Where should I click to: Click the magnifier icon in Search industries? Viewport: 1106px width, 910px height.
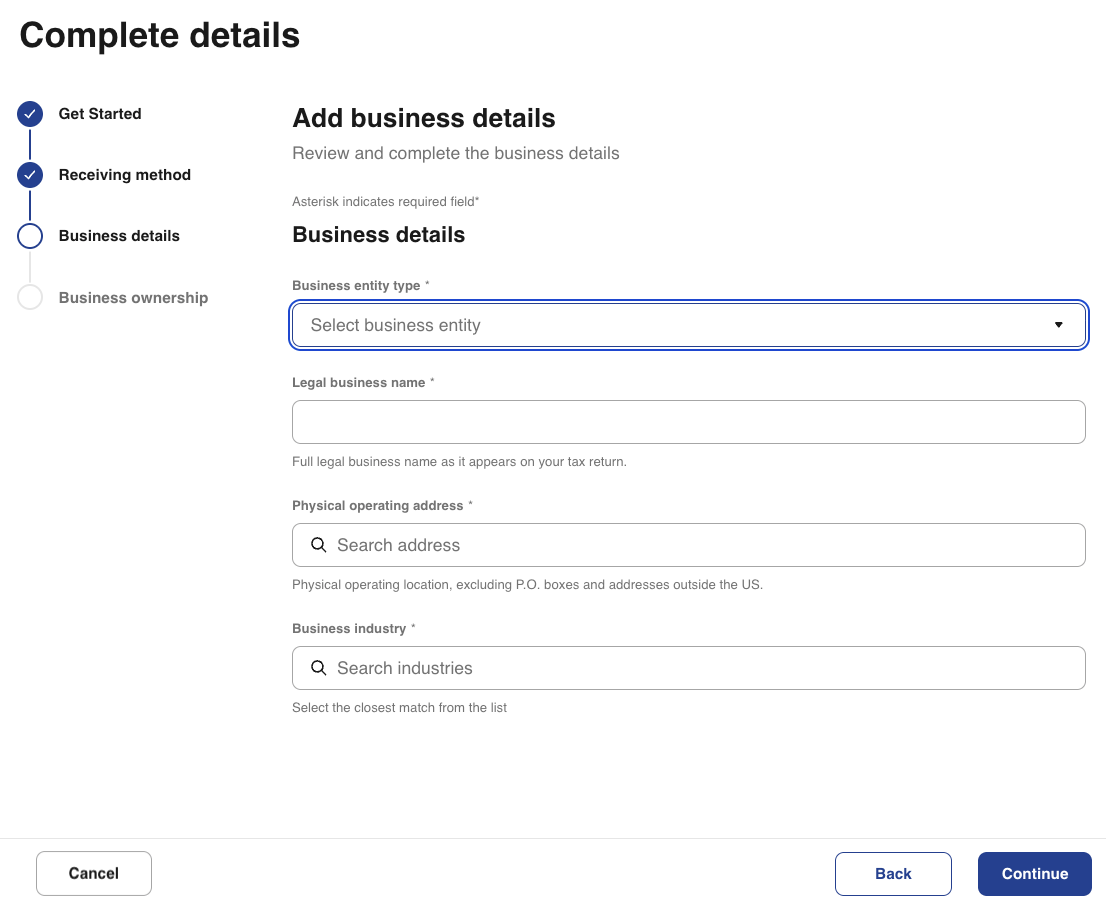[319, 668]
